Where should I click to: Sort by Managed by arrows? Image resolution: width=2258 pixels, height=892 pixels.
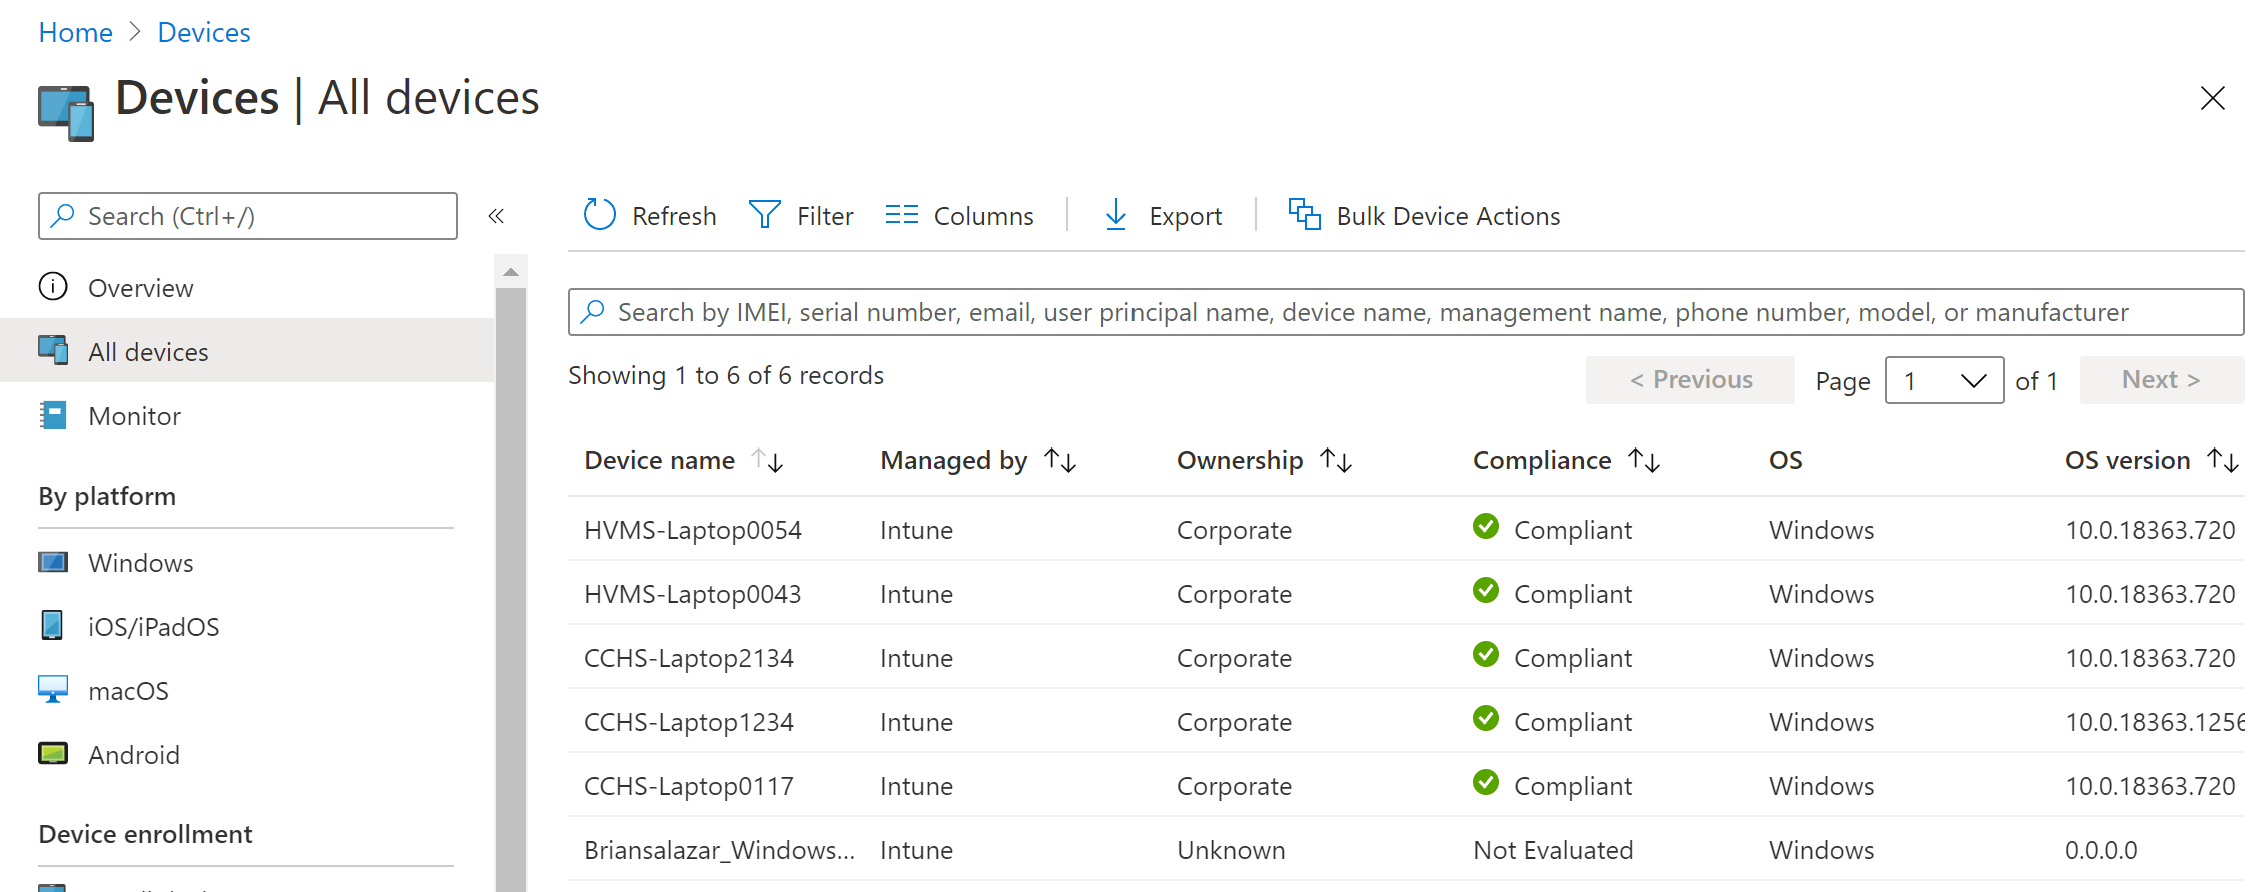tap(1060, 460)
